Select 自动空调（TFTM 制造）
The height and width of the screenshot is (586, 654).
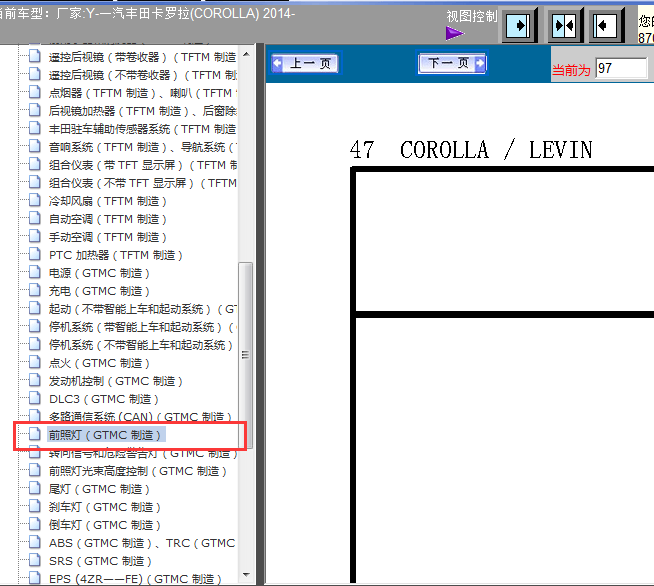[x=108, y=219]
